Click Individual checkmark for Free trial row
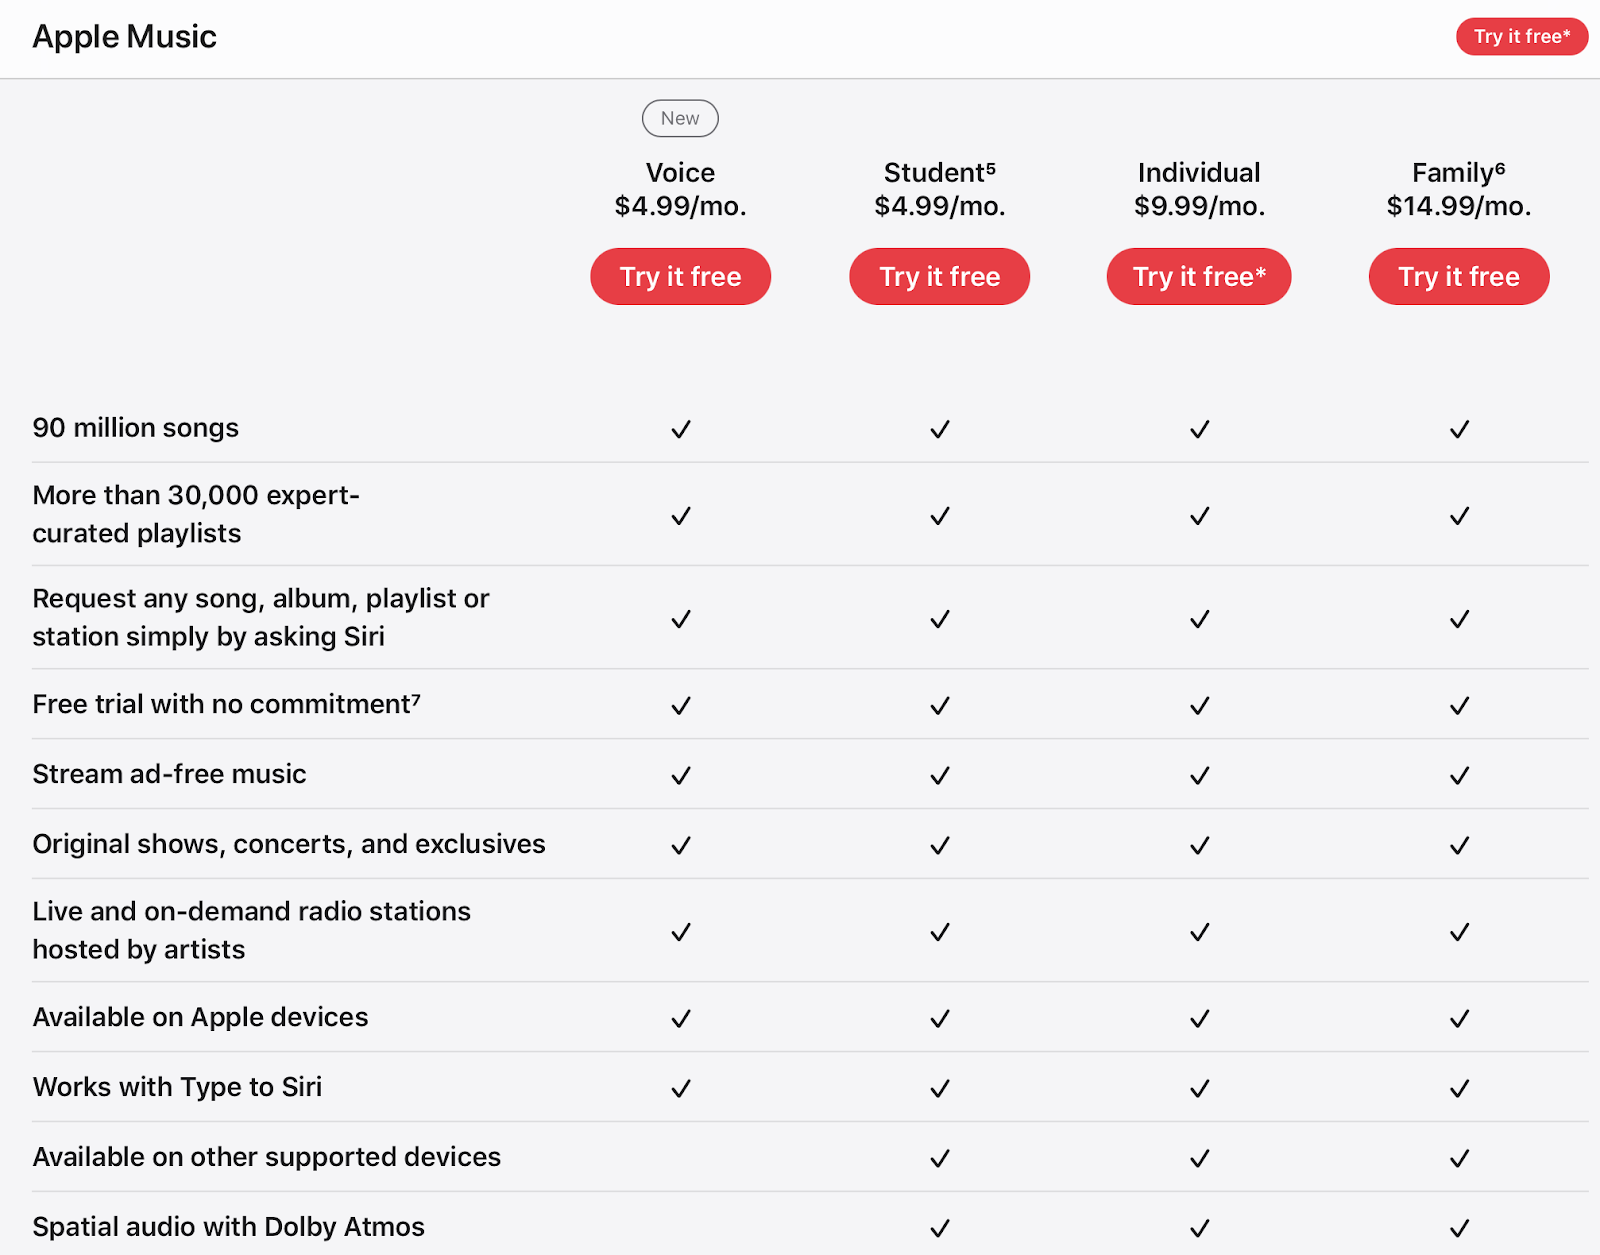Image resolution: width=1600 pixels, height=1255 pixels. coord(1200,706)
